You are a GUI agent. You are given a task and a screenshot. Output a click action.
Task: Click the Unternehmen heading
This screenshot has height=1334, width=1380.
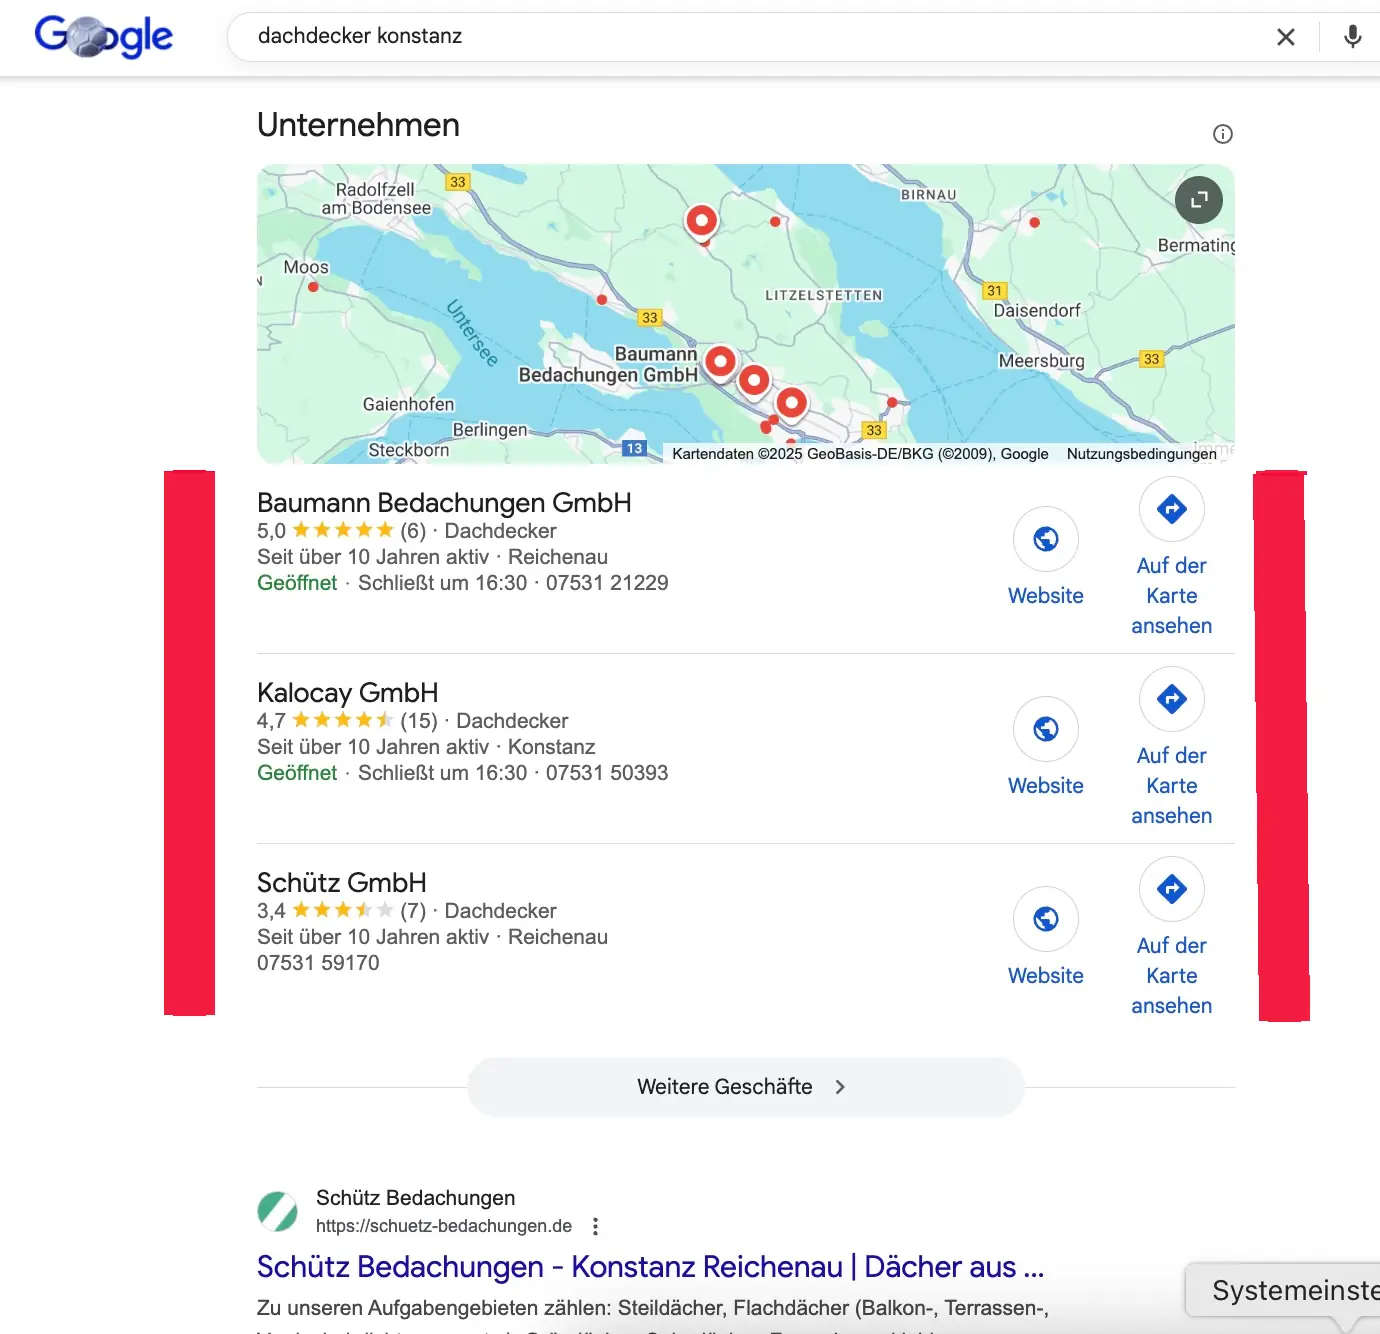click(358, 125)
